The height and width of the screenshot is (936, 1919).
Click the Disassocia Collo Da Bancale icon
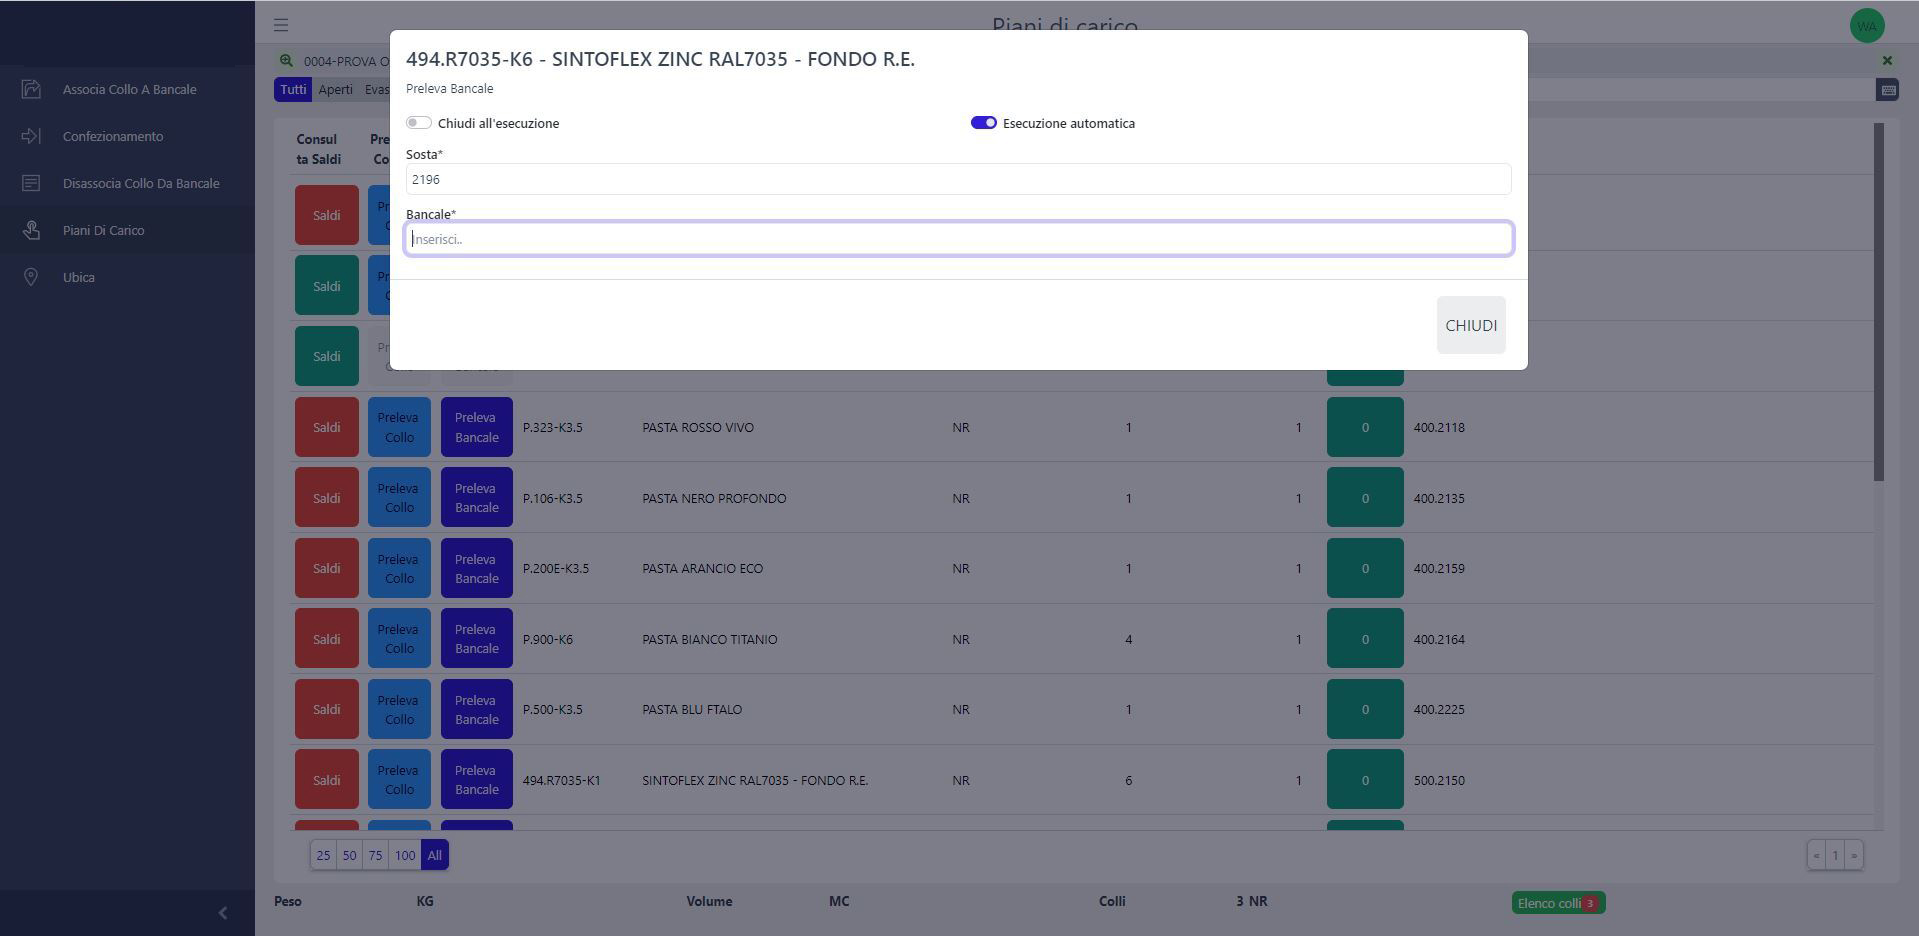click(x=31, y=183)
